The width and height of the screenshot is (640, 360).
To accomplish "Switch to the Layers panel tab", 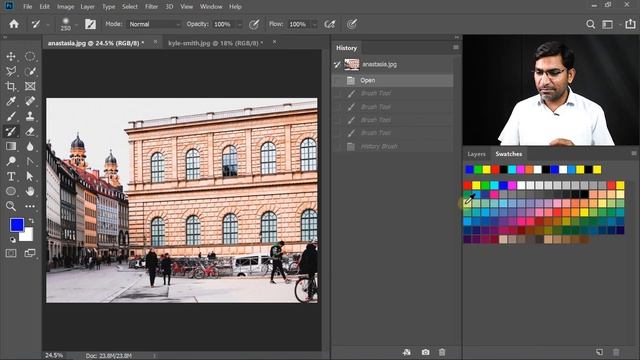I will pos(476,154).
